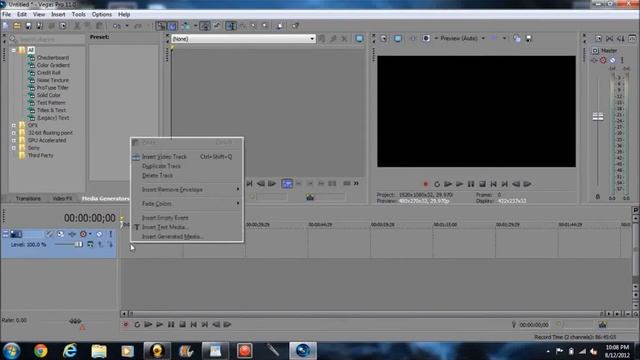Collapse the All folder in plug-in tree
640x360 pixels.
(x=13, y=50)
